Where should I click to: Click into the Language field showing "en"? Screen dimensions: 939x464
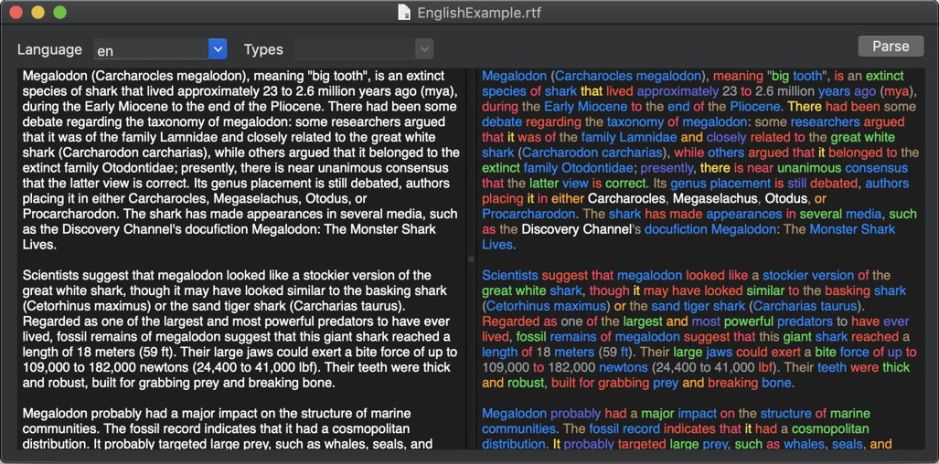150,49
